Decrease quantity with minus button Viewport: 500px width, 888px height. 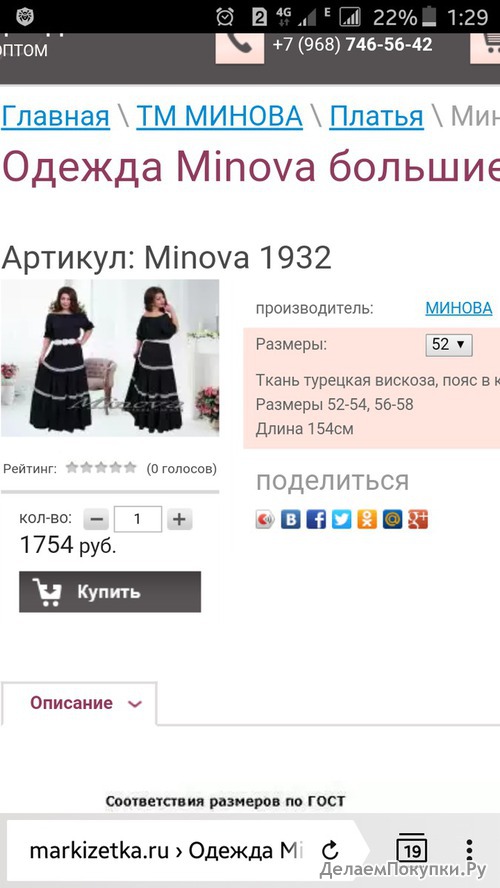pyautogui.click(x=96, y=519)
